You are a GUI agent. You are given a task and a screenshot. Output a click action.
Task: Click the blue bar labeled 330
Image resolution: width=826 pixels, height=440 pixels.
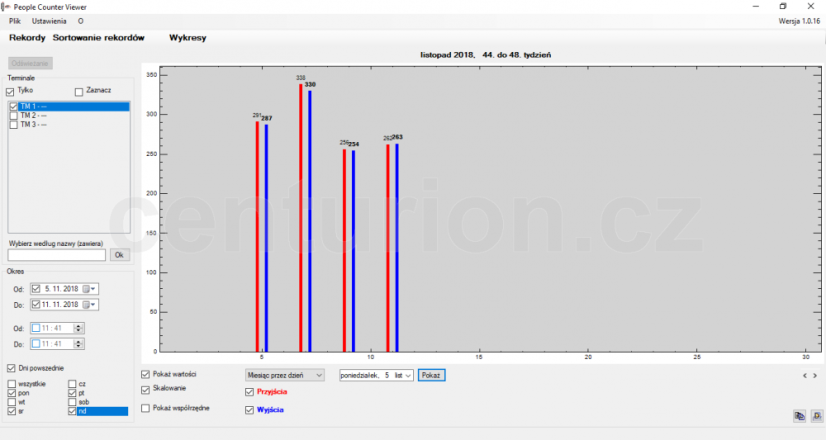coord(310,221)
